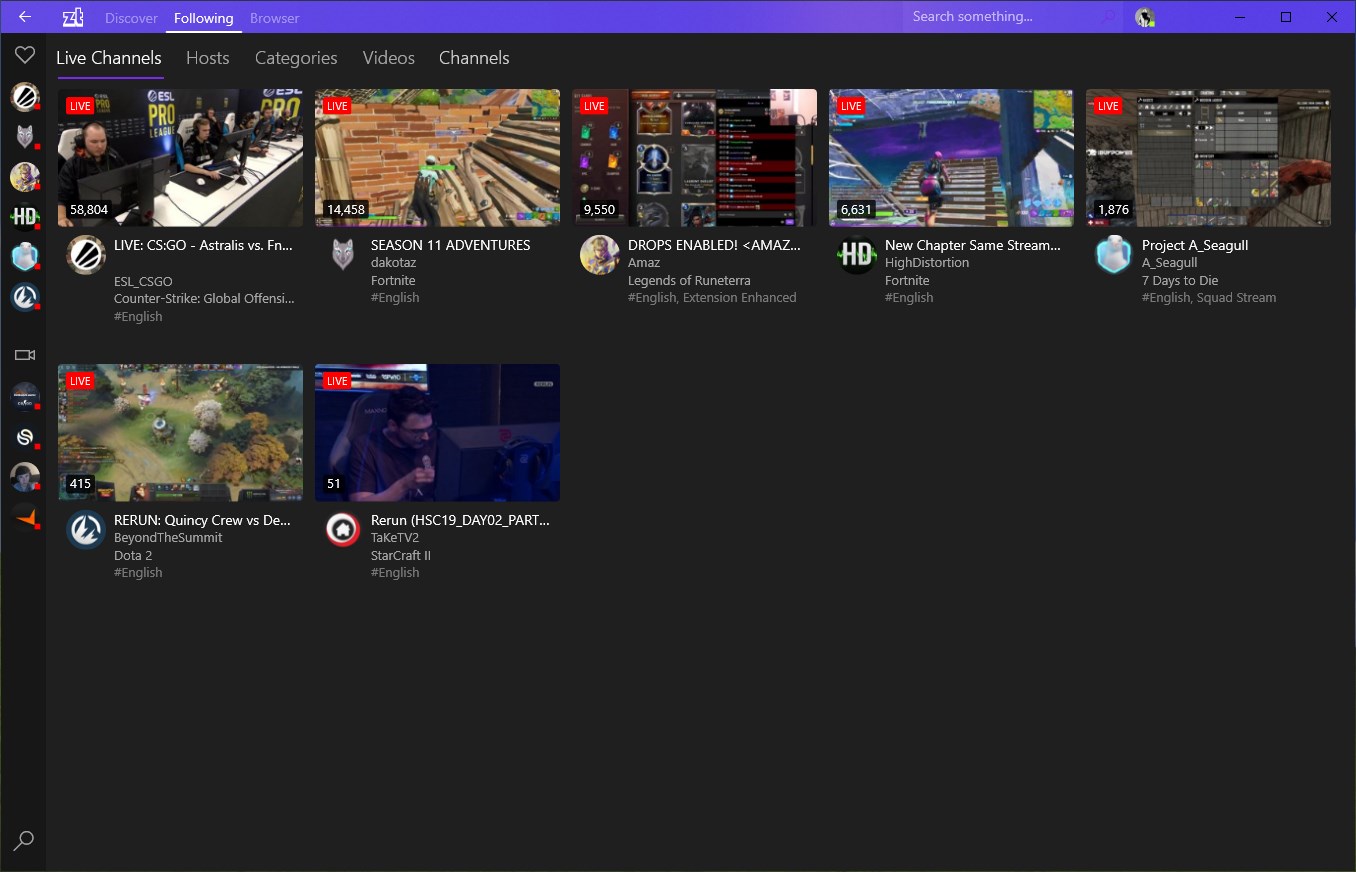This screenshot has height=872, width=1356.
Task: Open the Channels tab
Action: [x=474, y=58]
